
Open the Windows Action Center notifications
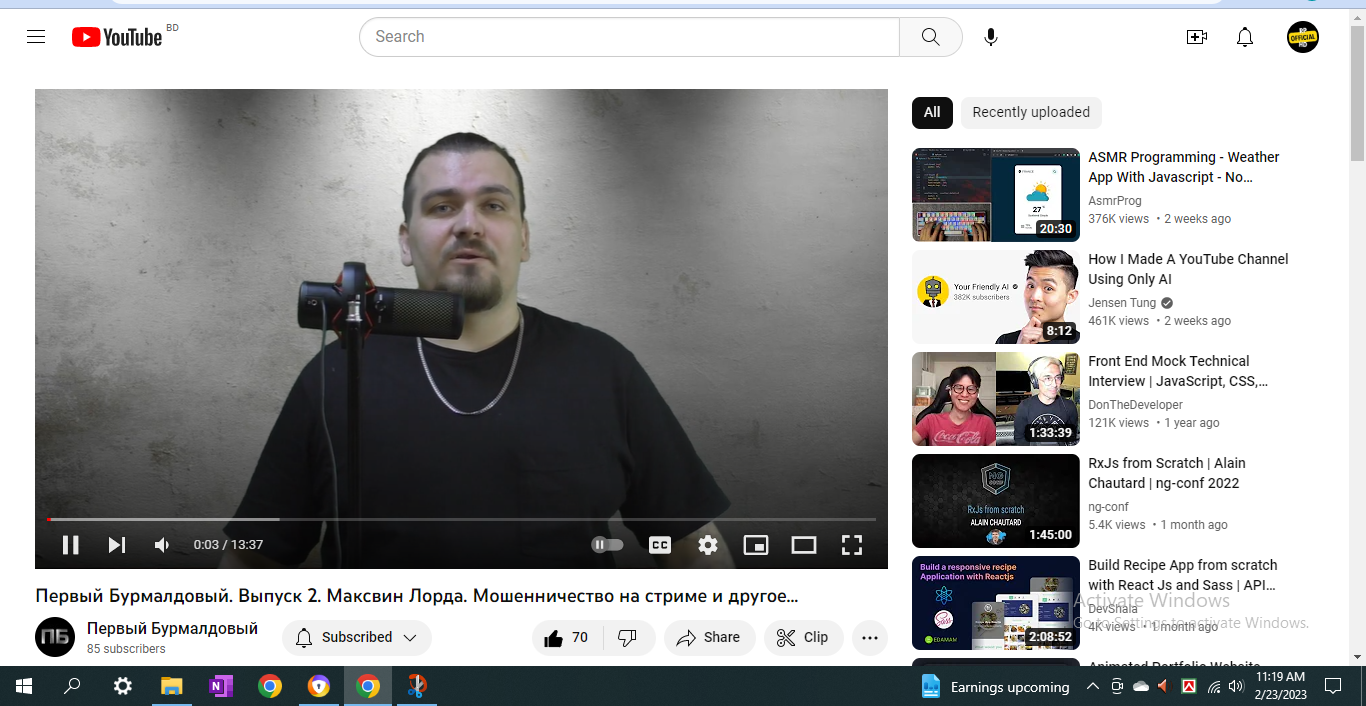pyautogui.click(x=1333, y=687)
